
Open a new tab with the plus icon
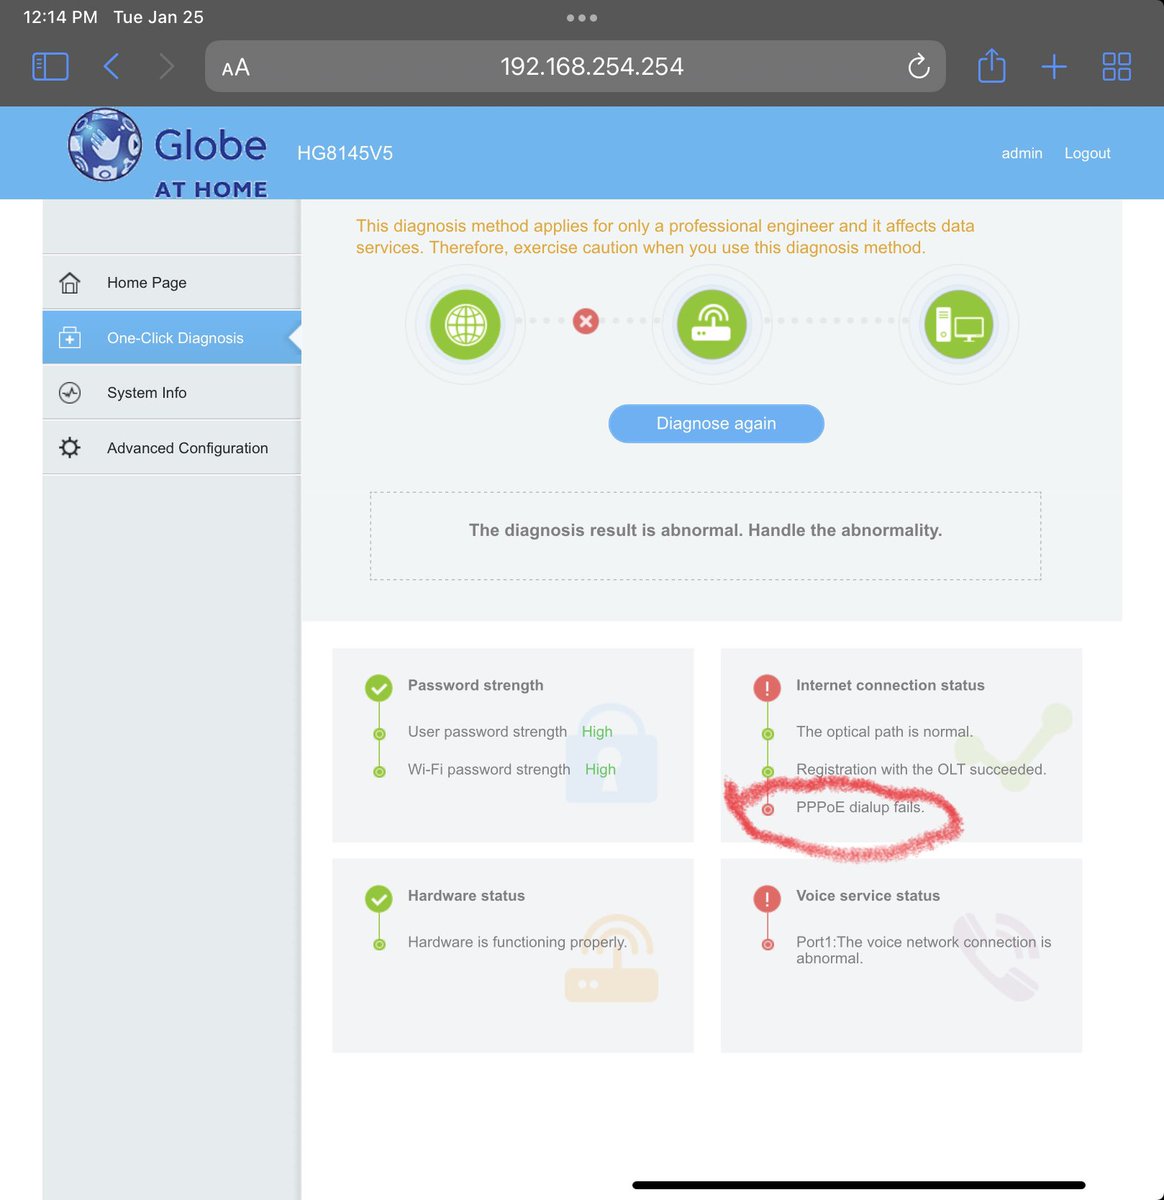1054,67
